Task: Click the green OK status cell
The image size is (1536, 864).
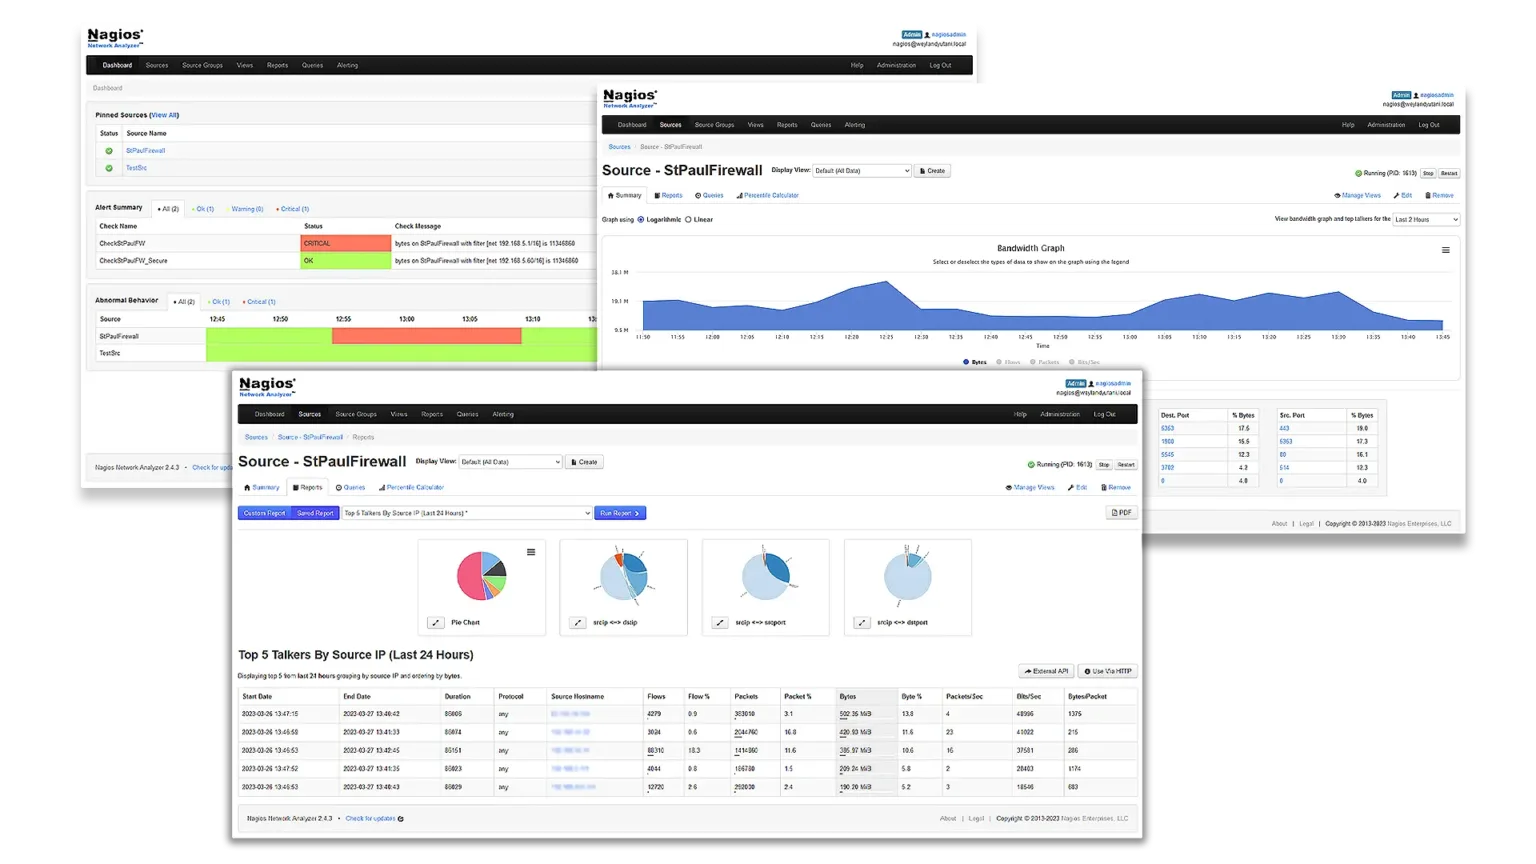Action: pyautogui.click(x=346, y=260)
